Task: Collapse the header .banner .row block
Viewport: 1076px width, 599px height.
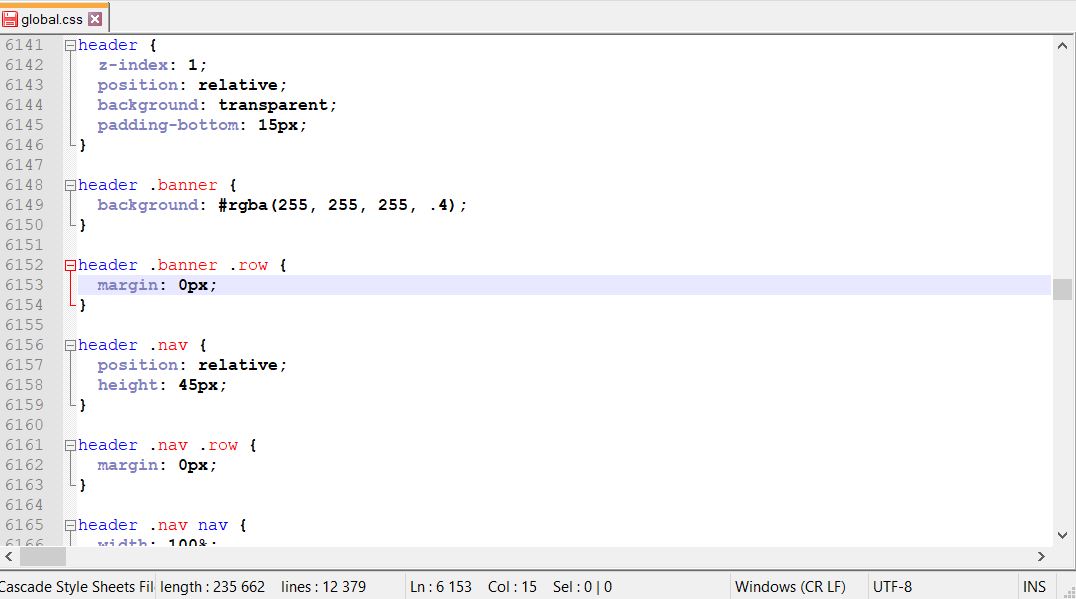Action: [x=70, y=266]
